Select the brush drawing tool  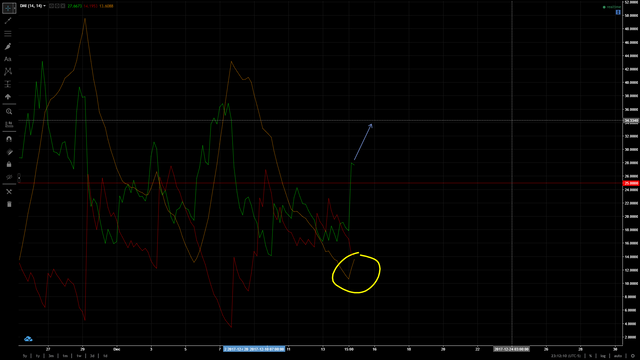pyautogui.click(x=8, y=47)
